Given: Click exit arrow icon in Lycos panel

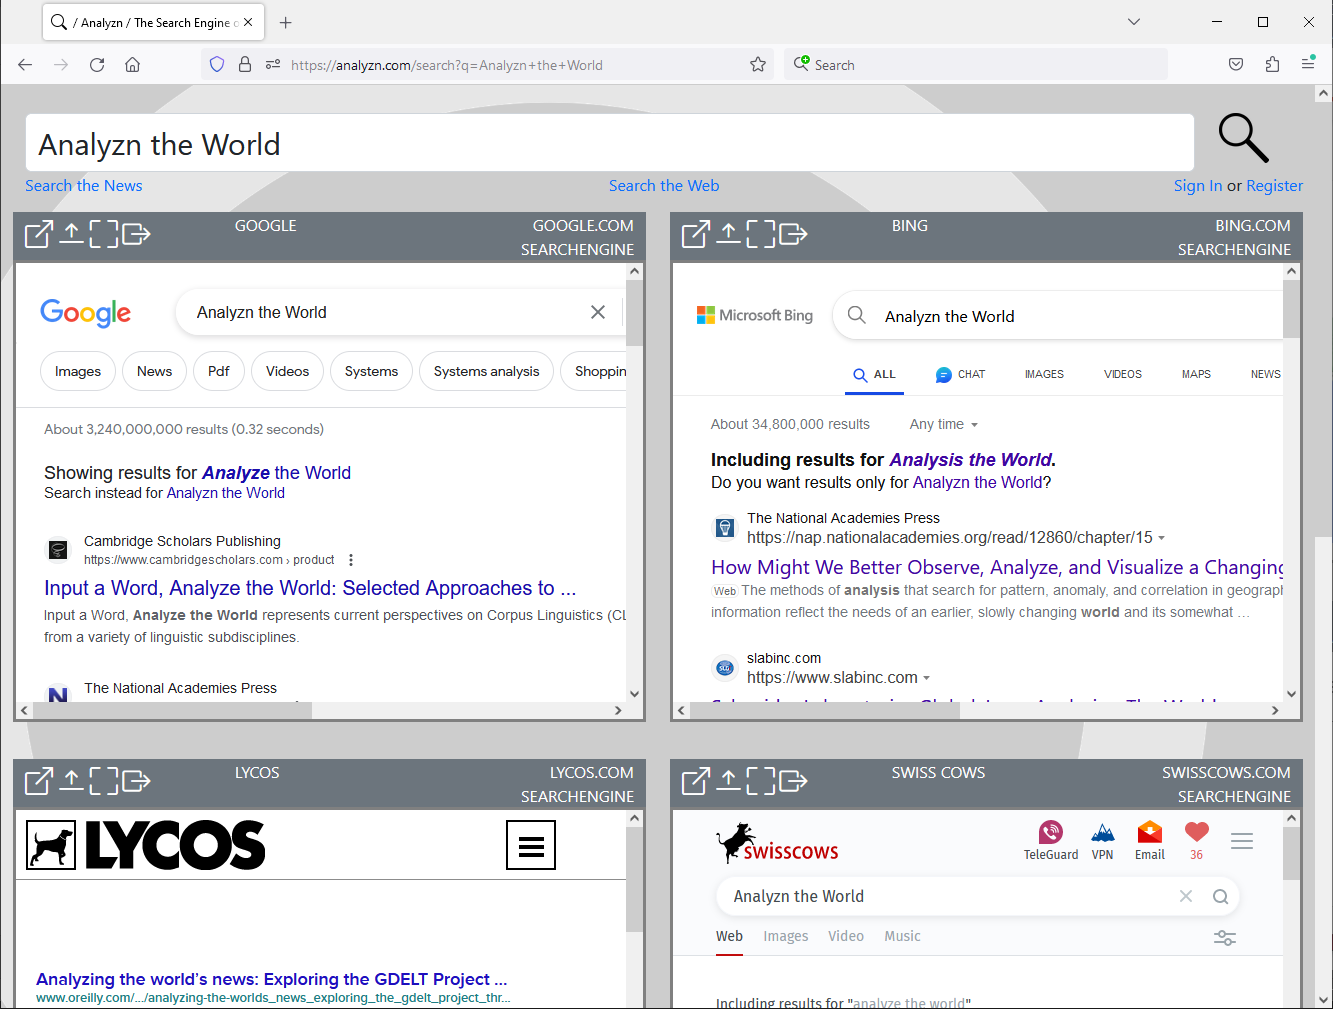Looking at the screenshot, I should (136, 781).
